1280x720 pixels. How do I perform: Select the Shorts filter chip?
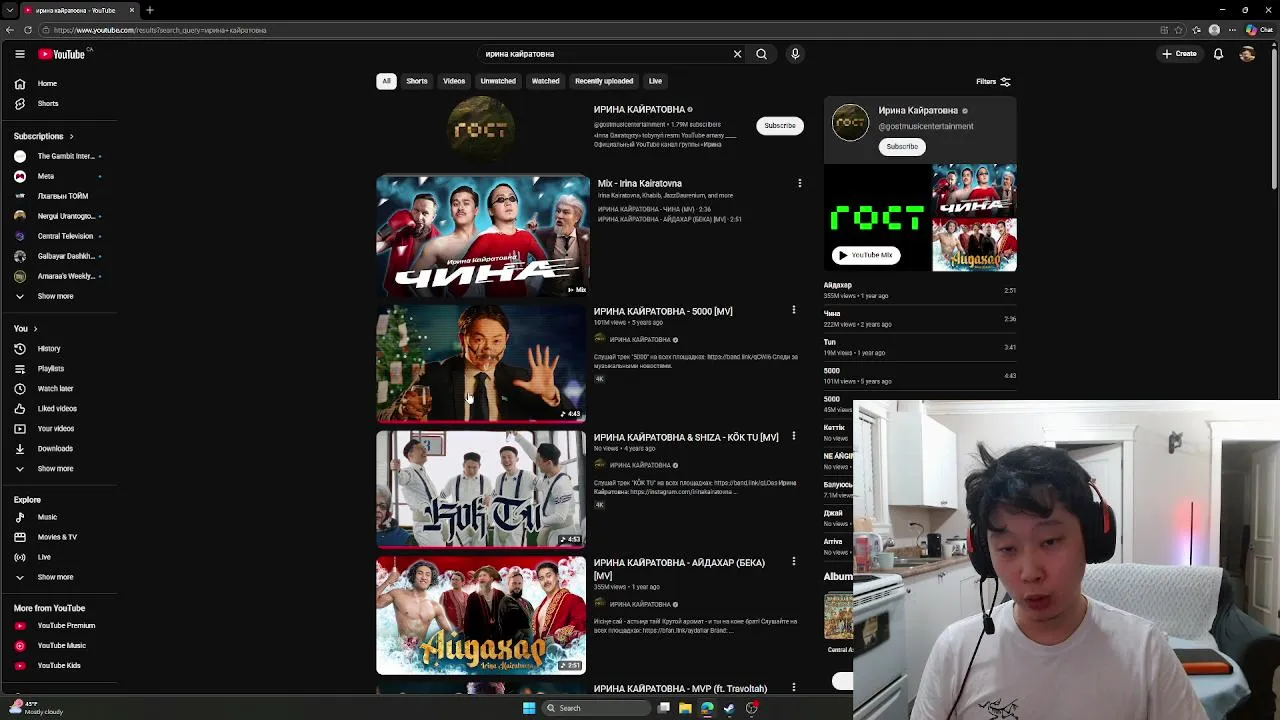417,81
